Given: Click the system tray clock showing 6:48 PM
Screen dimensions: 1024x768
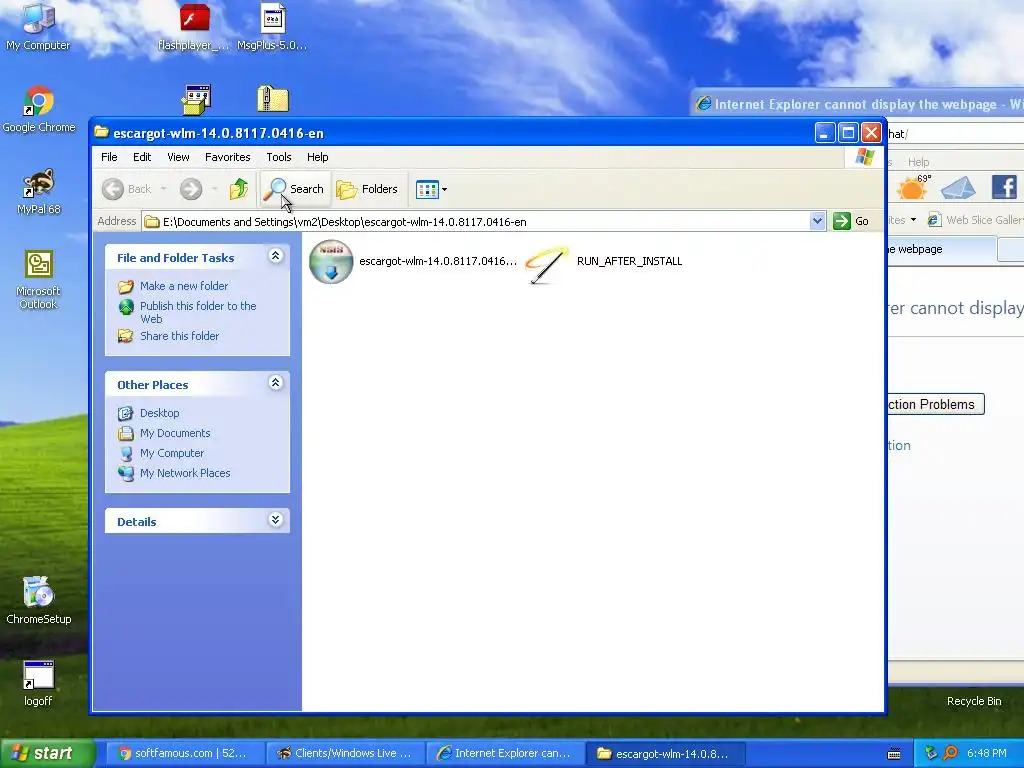Looking at the screenshot, I should 987,753.
